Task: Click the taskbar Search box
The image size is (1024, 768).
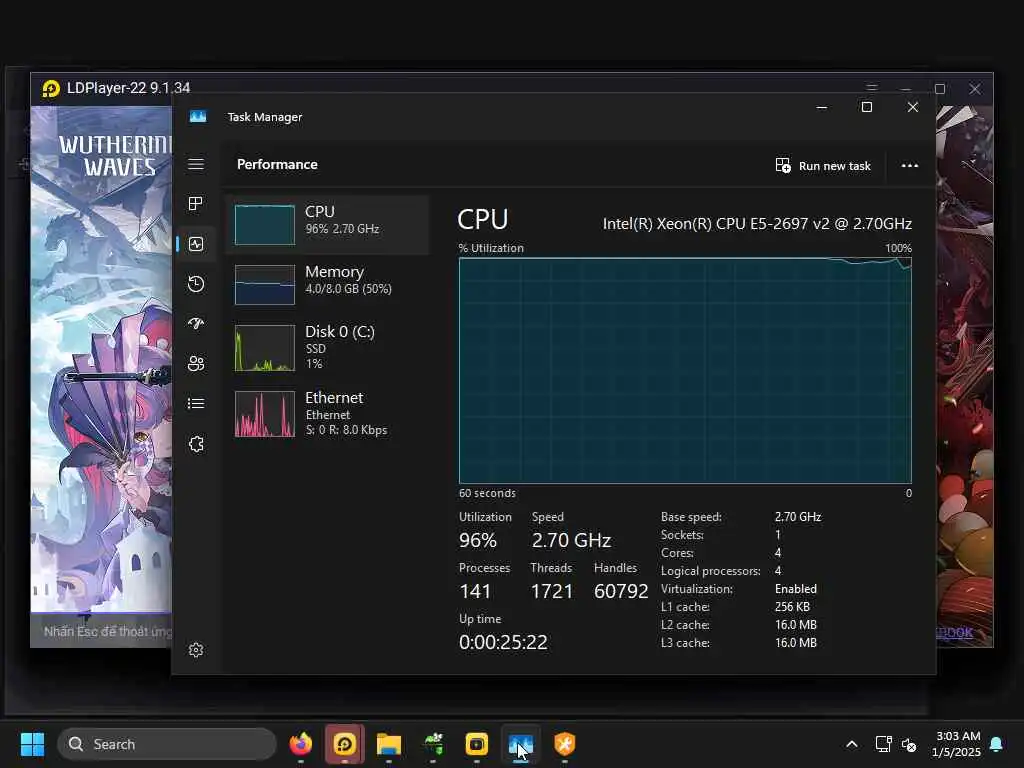Action: pos(167,744)
